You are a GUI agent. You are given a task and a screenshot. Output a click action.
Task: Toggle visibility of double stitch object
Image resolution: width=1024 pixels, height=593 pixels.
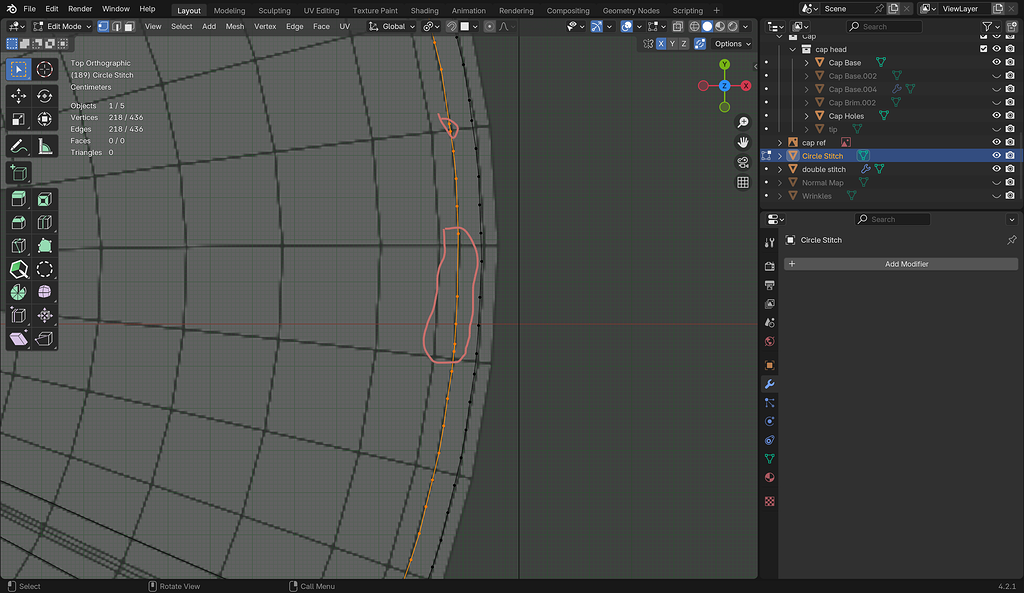pyautogui.click(x=996, y=169)
